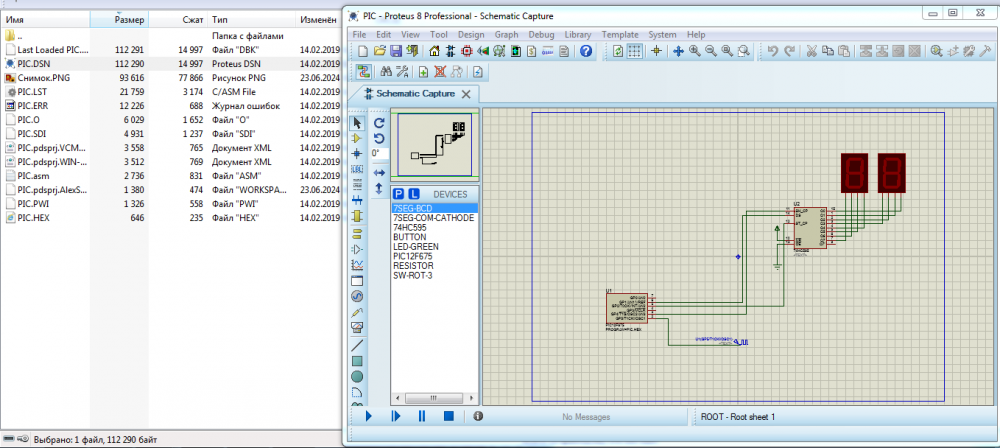This screenshot has width=1000, height=448.
Task: Activate Selection mode arrow tool
Action: (x=357, y=123)
